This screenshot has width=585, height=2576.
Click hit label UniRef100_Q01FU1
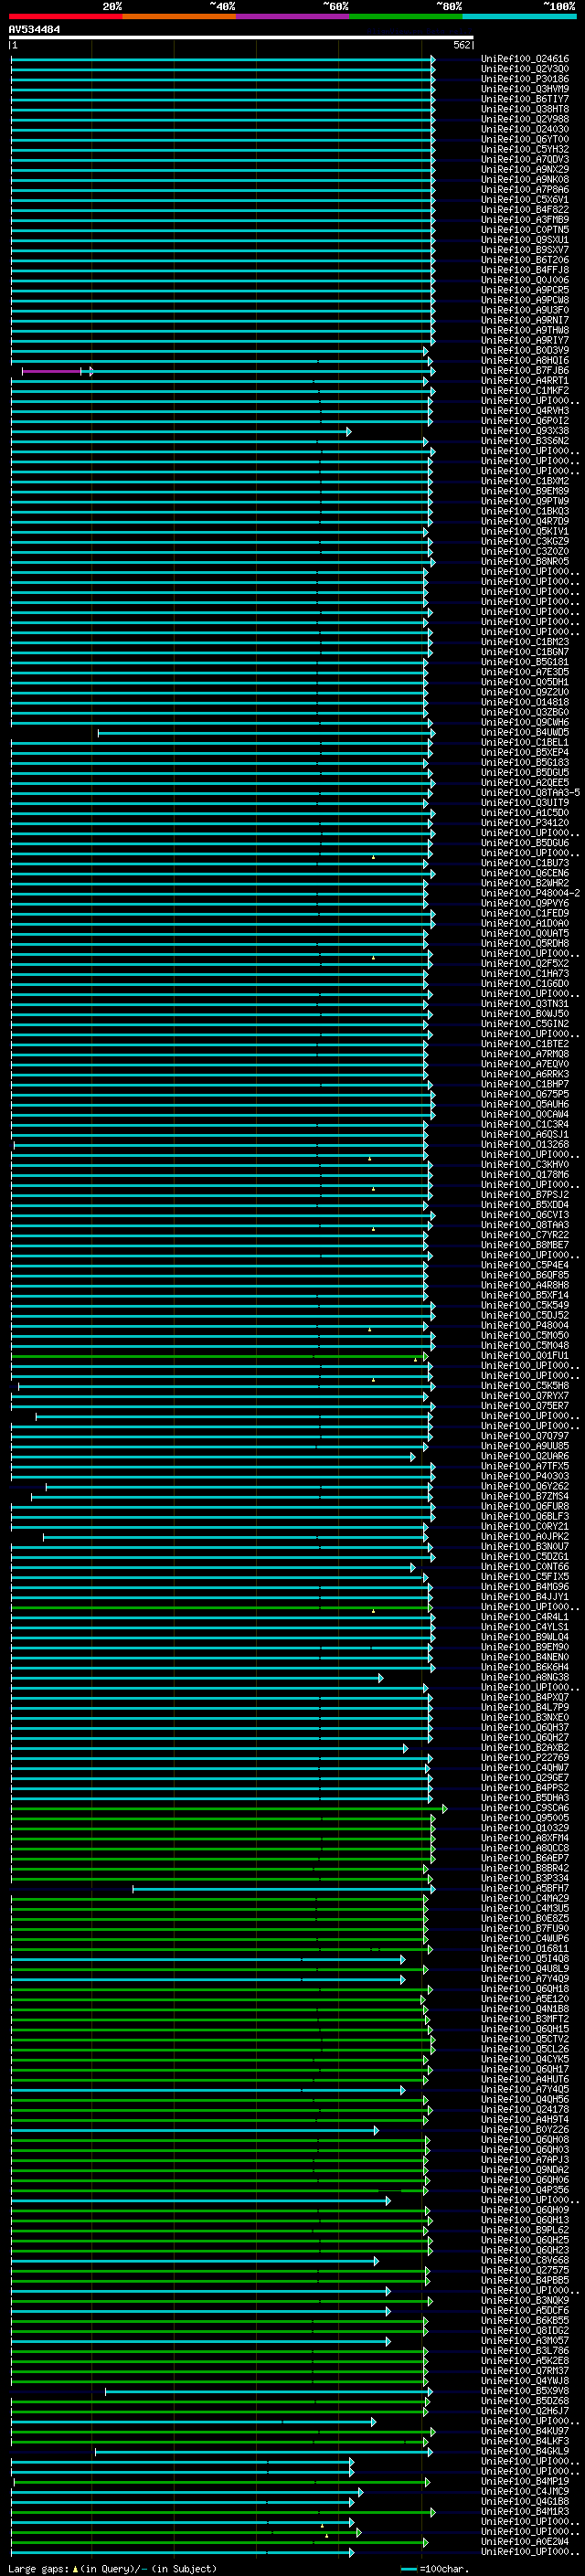[525, 1356]
